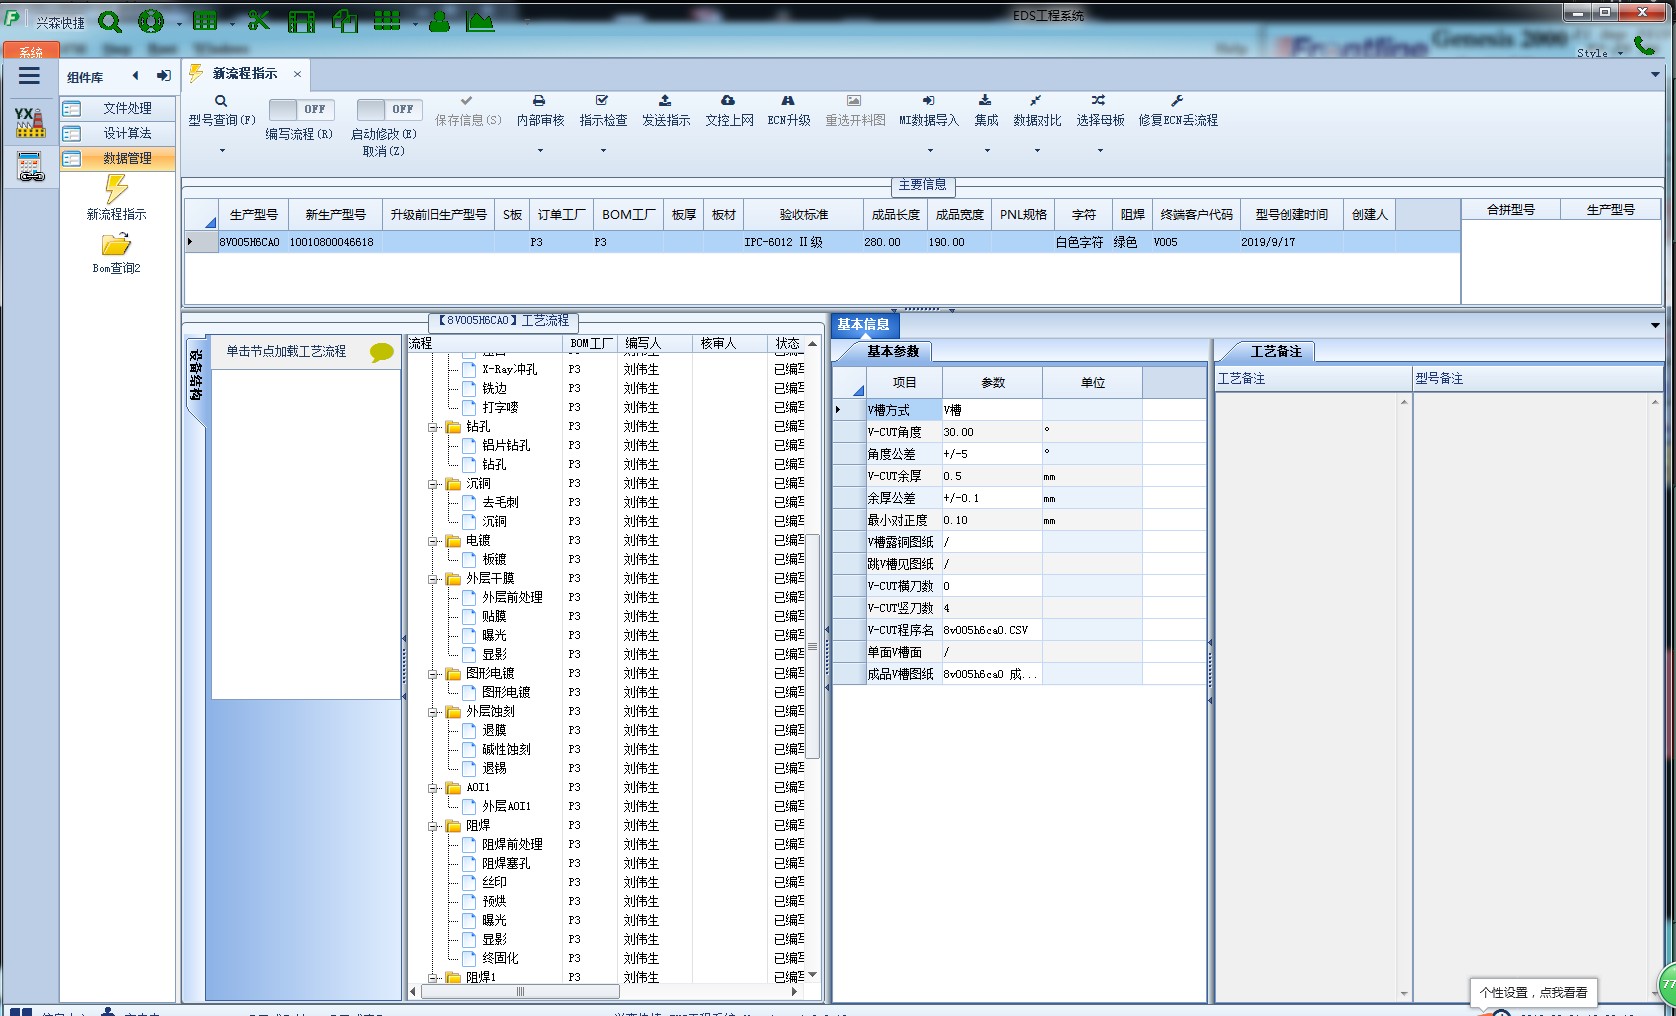This screenshot has width=1676, height=1016.
Task: Click the green area chart icon
Action: (x=480, y=21)
